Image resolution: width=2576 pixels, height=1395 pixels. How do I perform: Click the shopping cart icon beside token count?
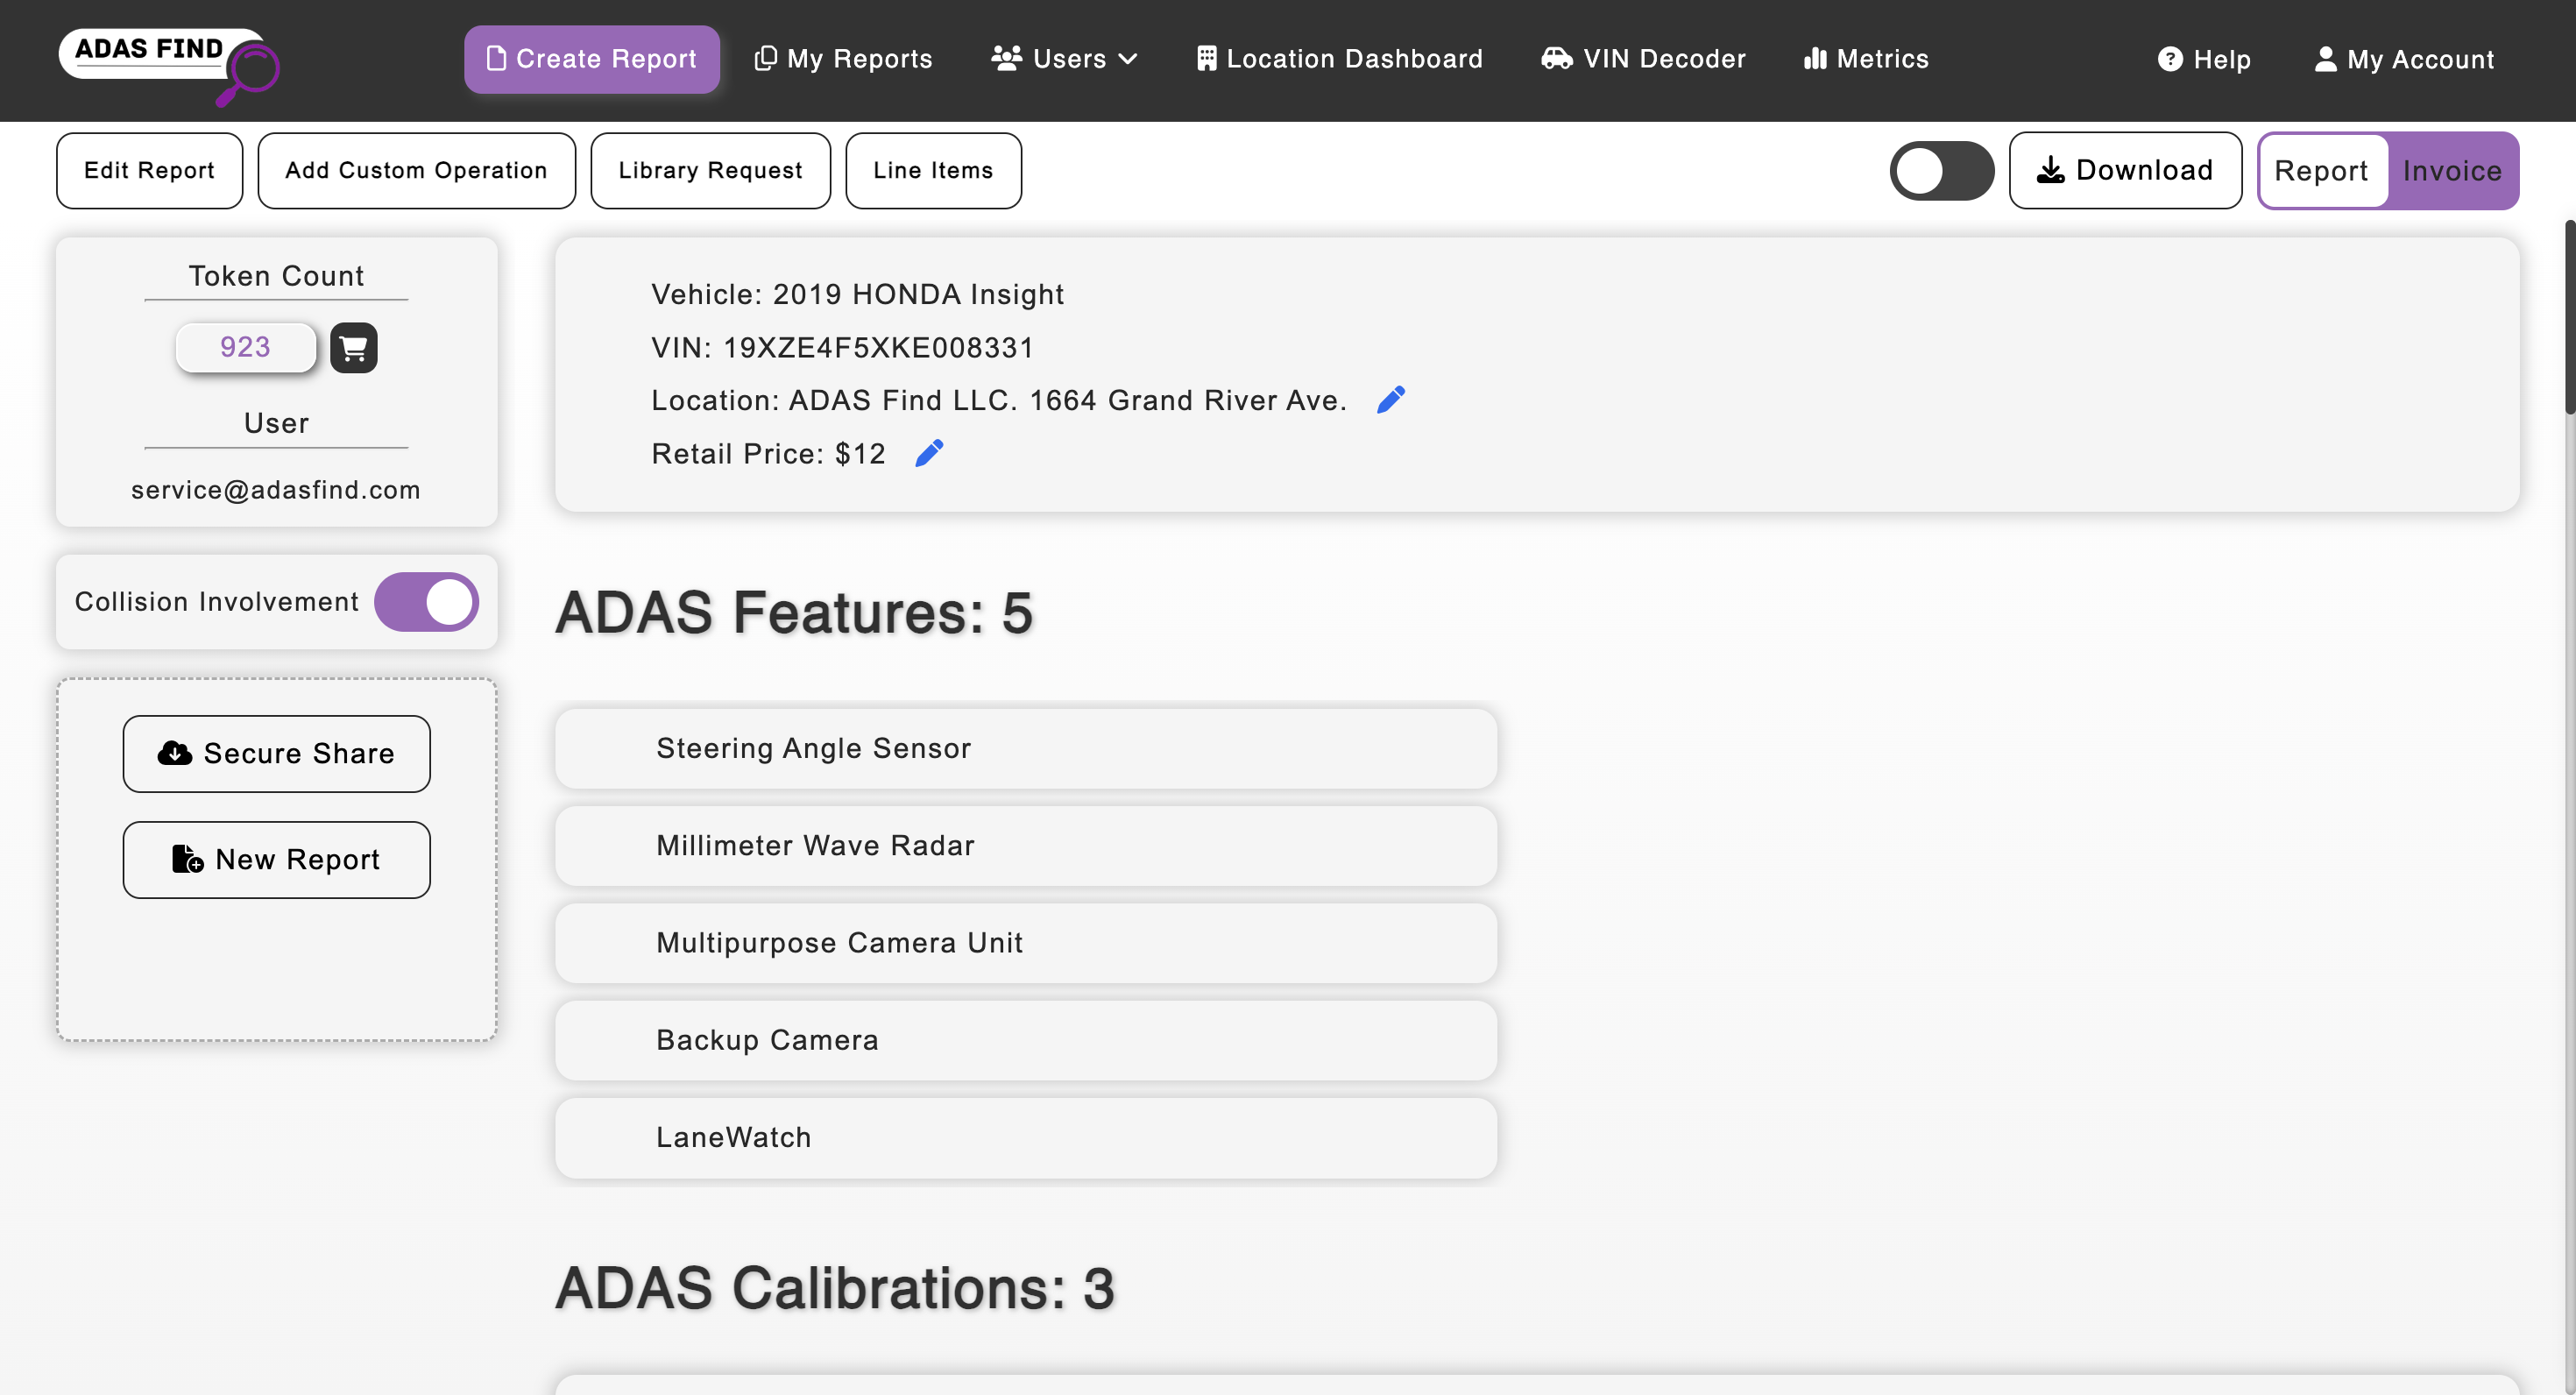click(x=354, y=348)
